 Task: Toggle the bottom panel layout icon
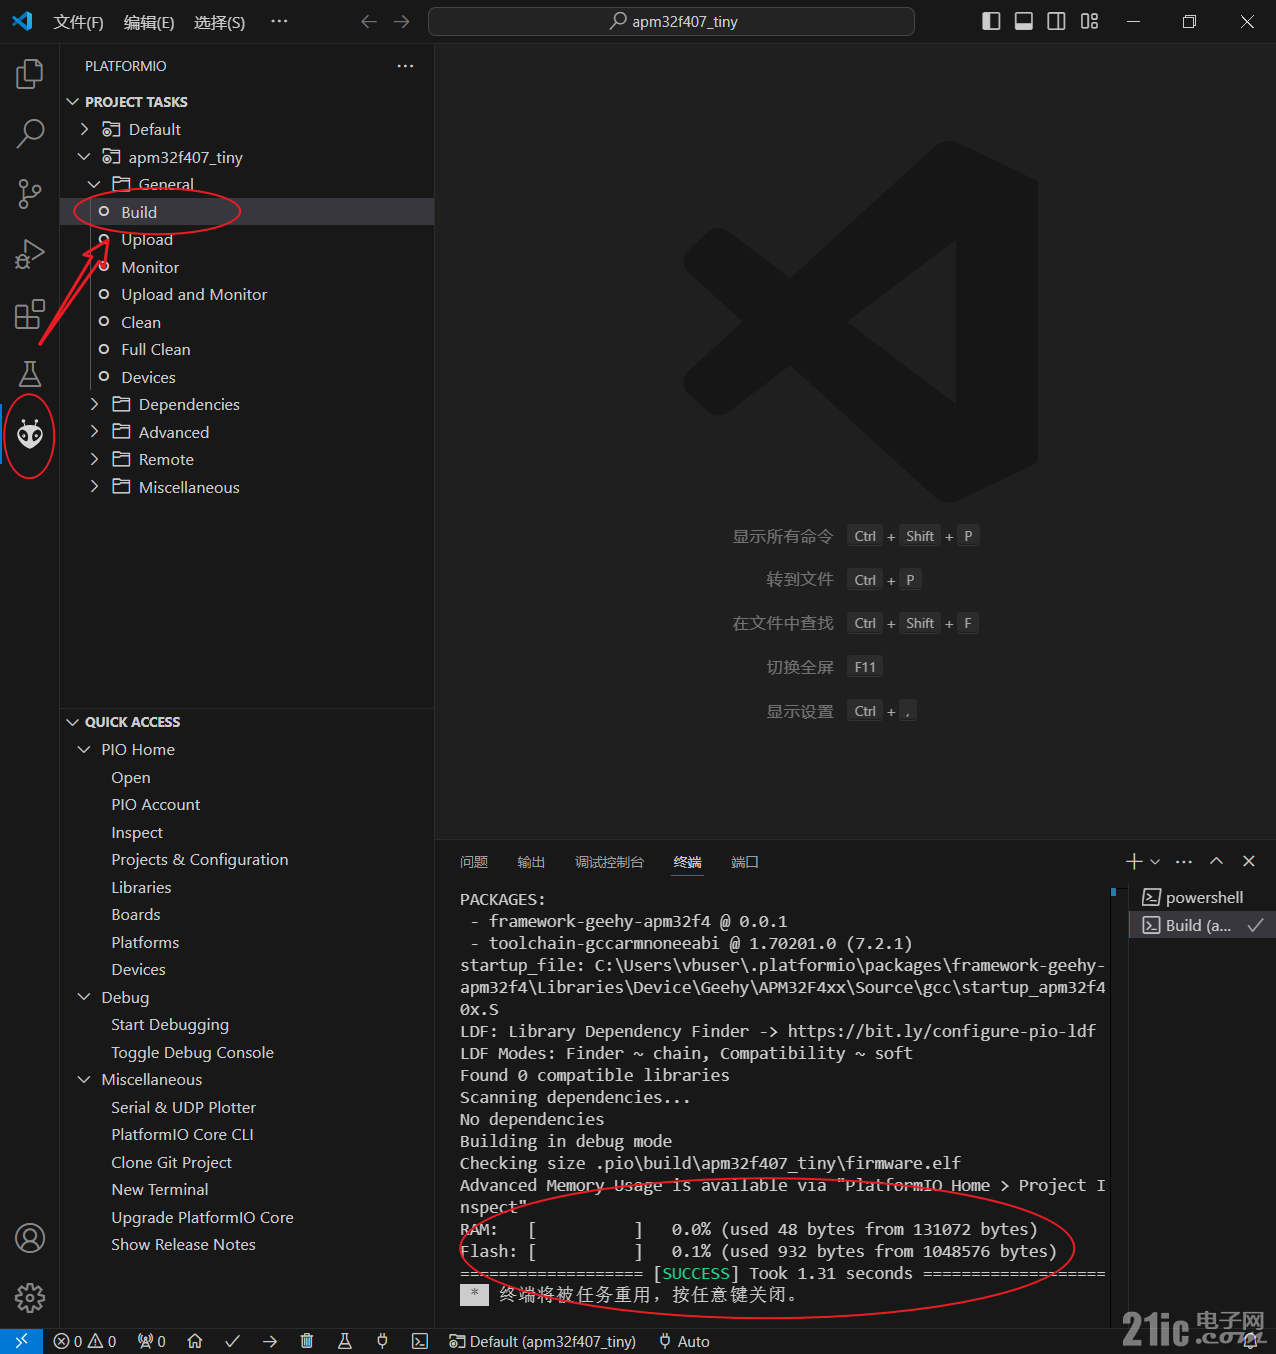click(1024, 21)
